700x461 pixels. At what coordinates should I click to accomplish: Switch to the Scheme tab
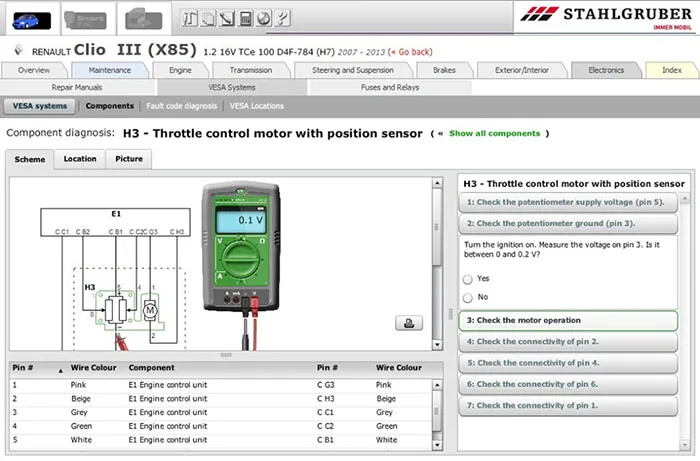click(x=29, y=160)
